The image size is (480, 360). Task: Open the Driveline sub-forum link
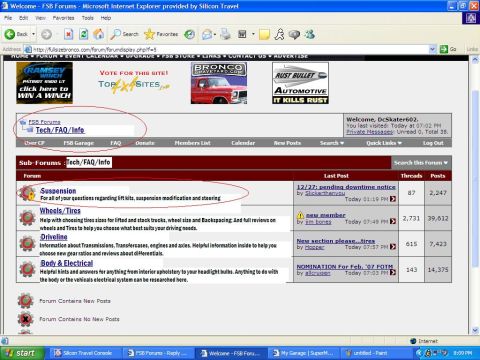pos(54,237)
